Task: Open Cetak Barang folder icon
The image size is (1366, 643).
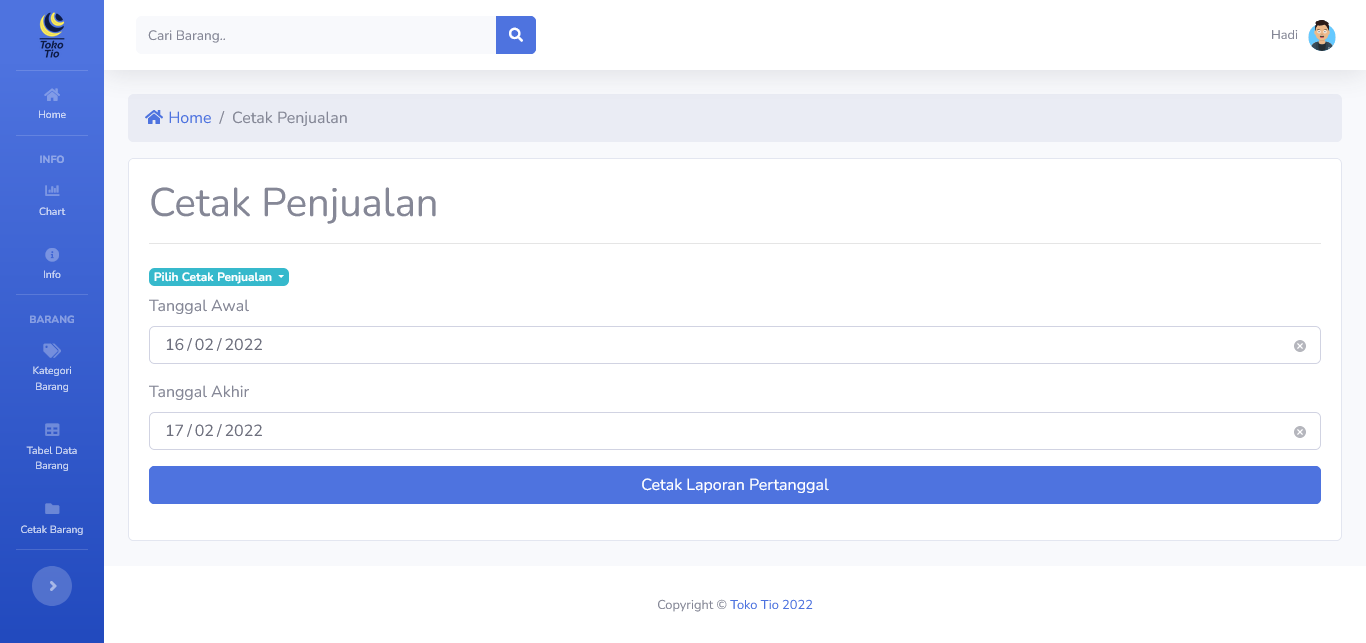Action: [52, 509]
